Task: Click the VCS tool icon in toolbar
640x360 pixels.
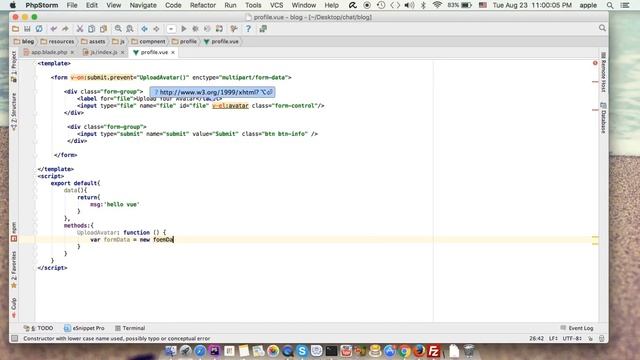Action: 234,29
